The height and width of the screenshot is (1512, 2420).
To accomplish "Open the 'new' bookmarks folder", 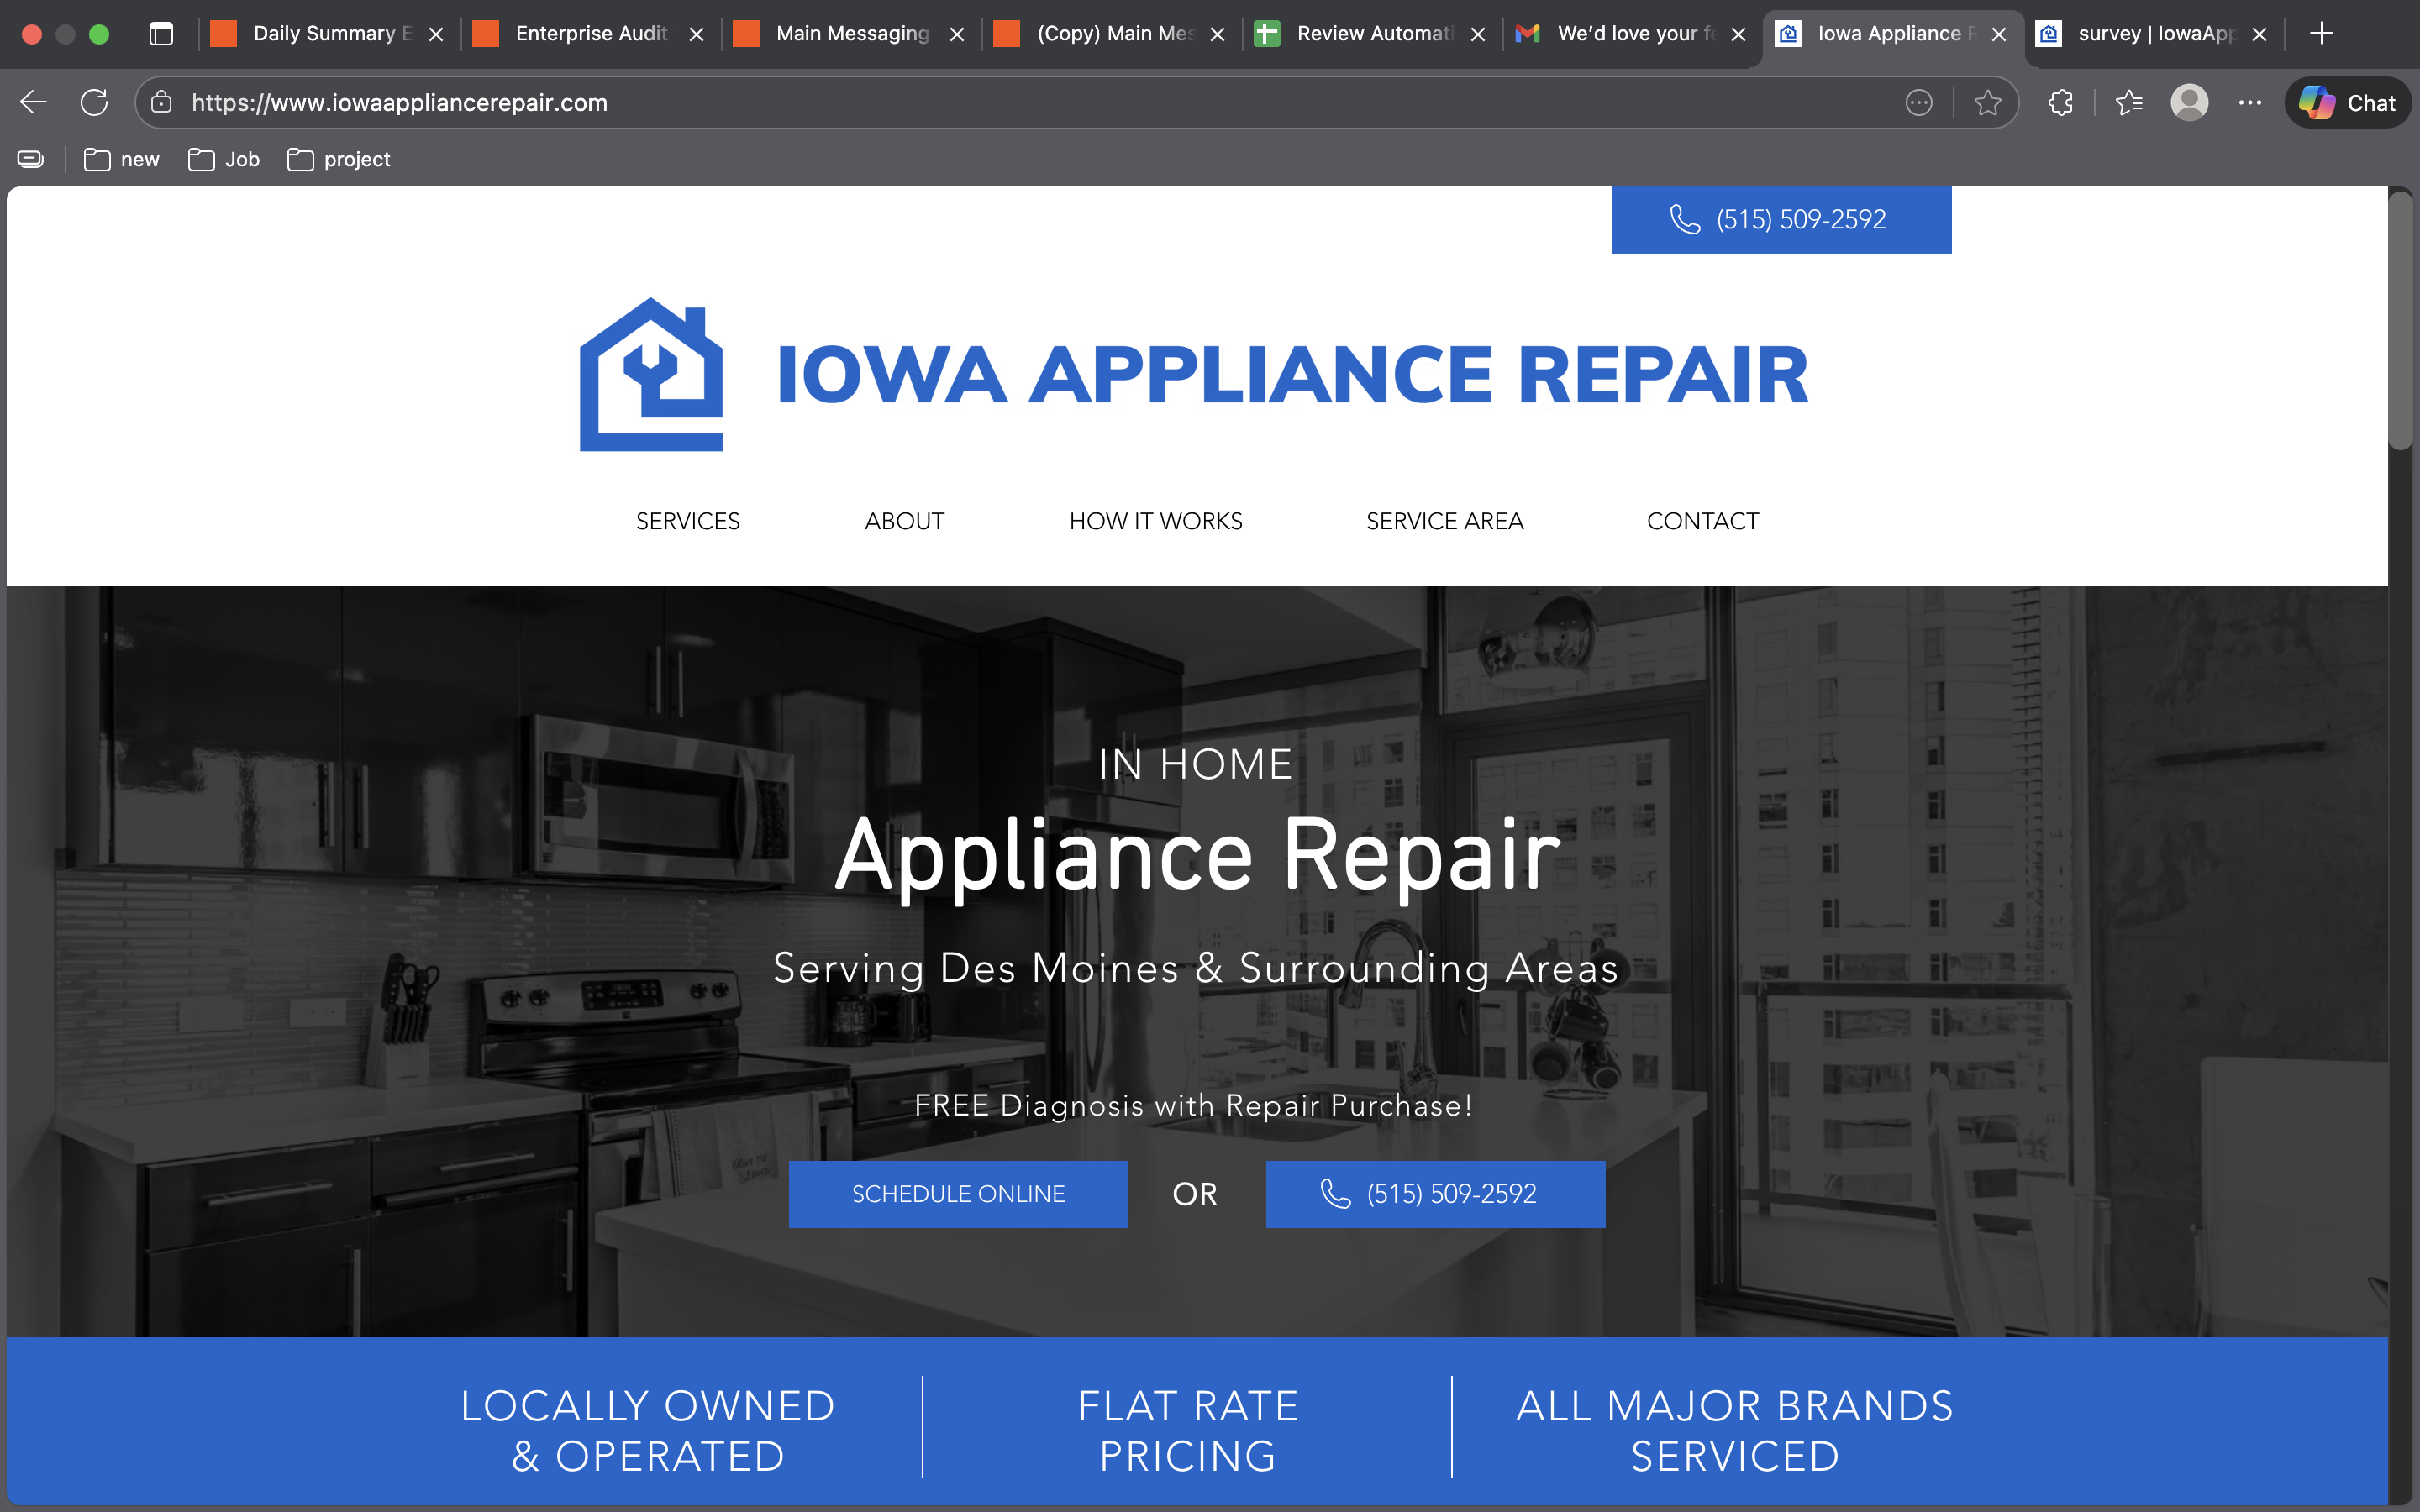I will (x=122, y=159).
